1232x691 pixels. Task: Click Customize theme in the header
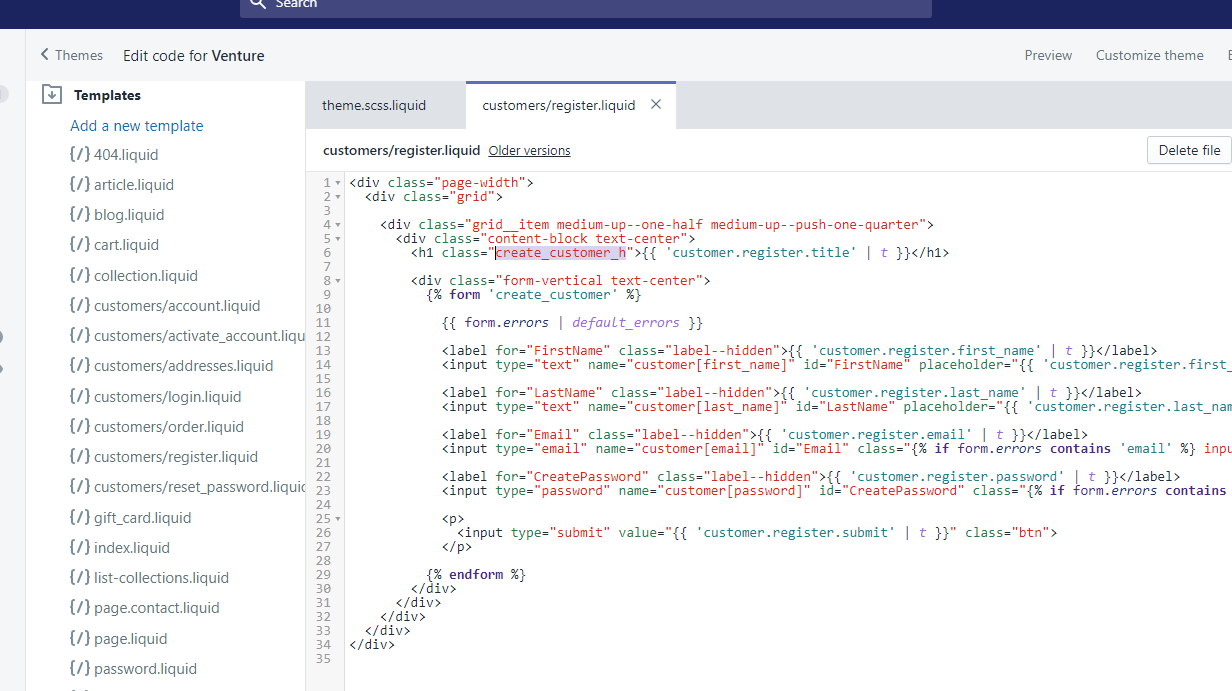click(1149, 56)
